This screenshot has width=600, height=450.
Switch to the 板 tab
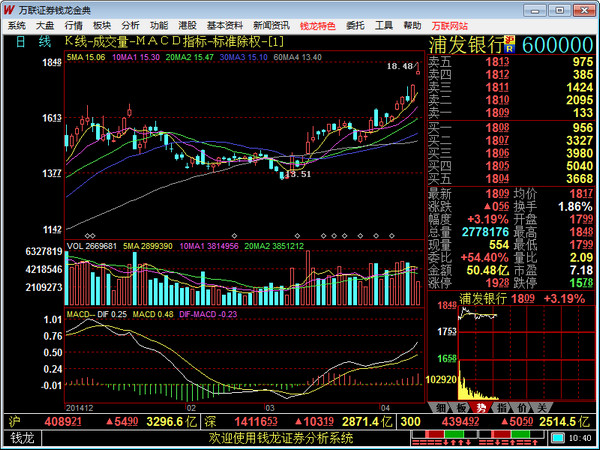tap(460, 408)
